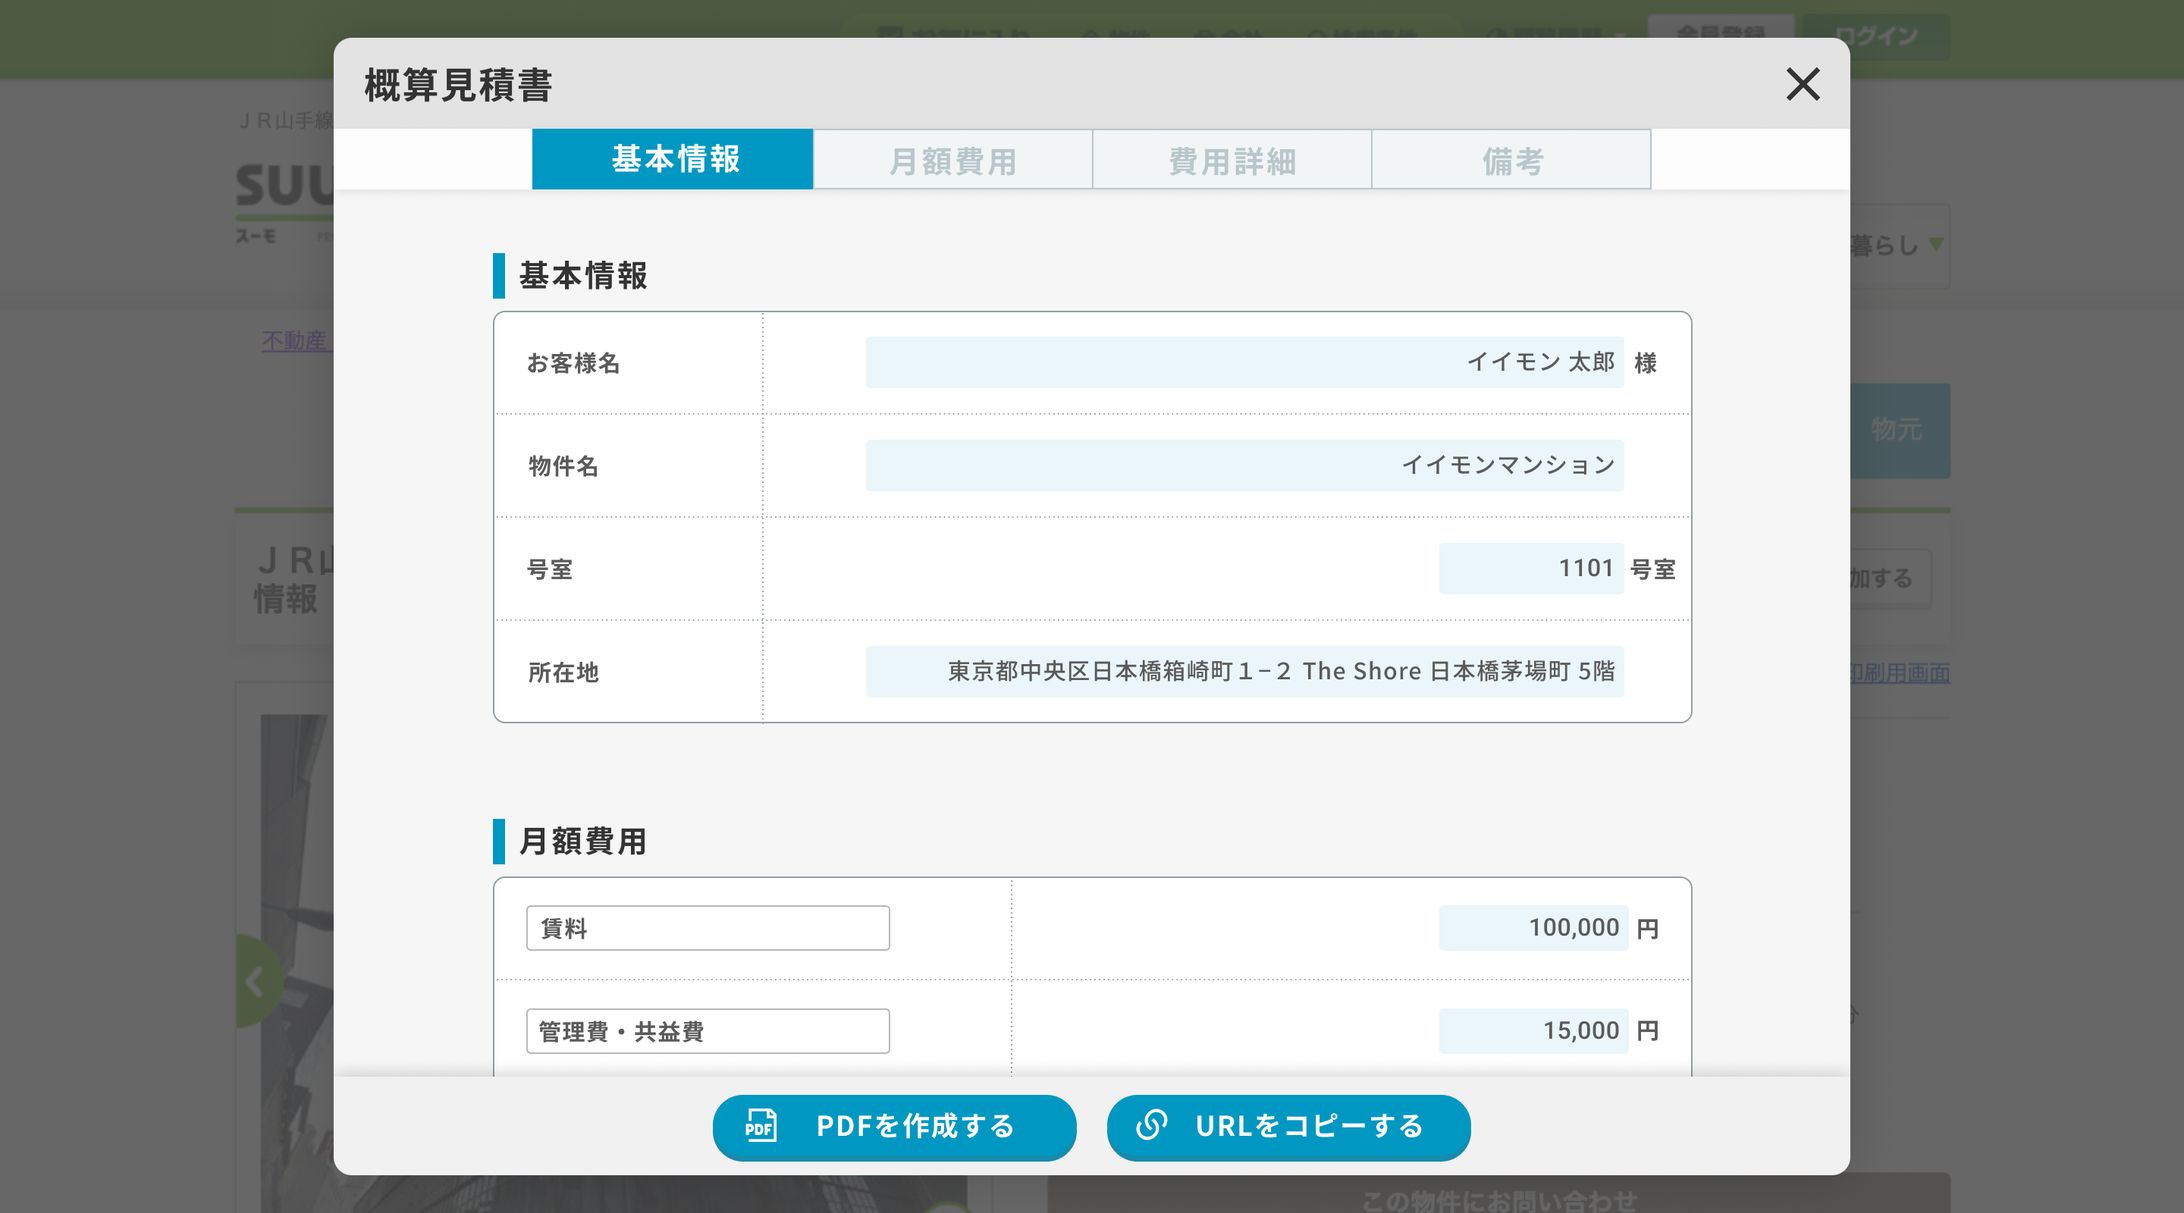The image size is (2184, 1213).
Task: Click the link chain icon
Action: coord(1152,1125)
